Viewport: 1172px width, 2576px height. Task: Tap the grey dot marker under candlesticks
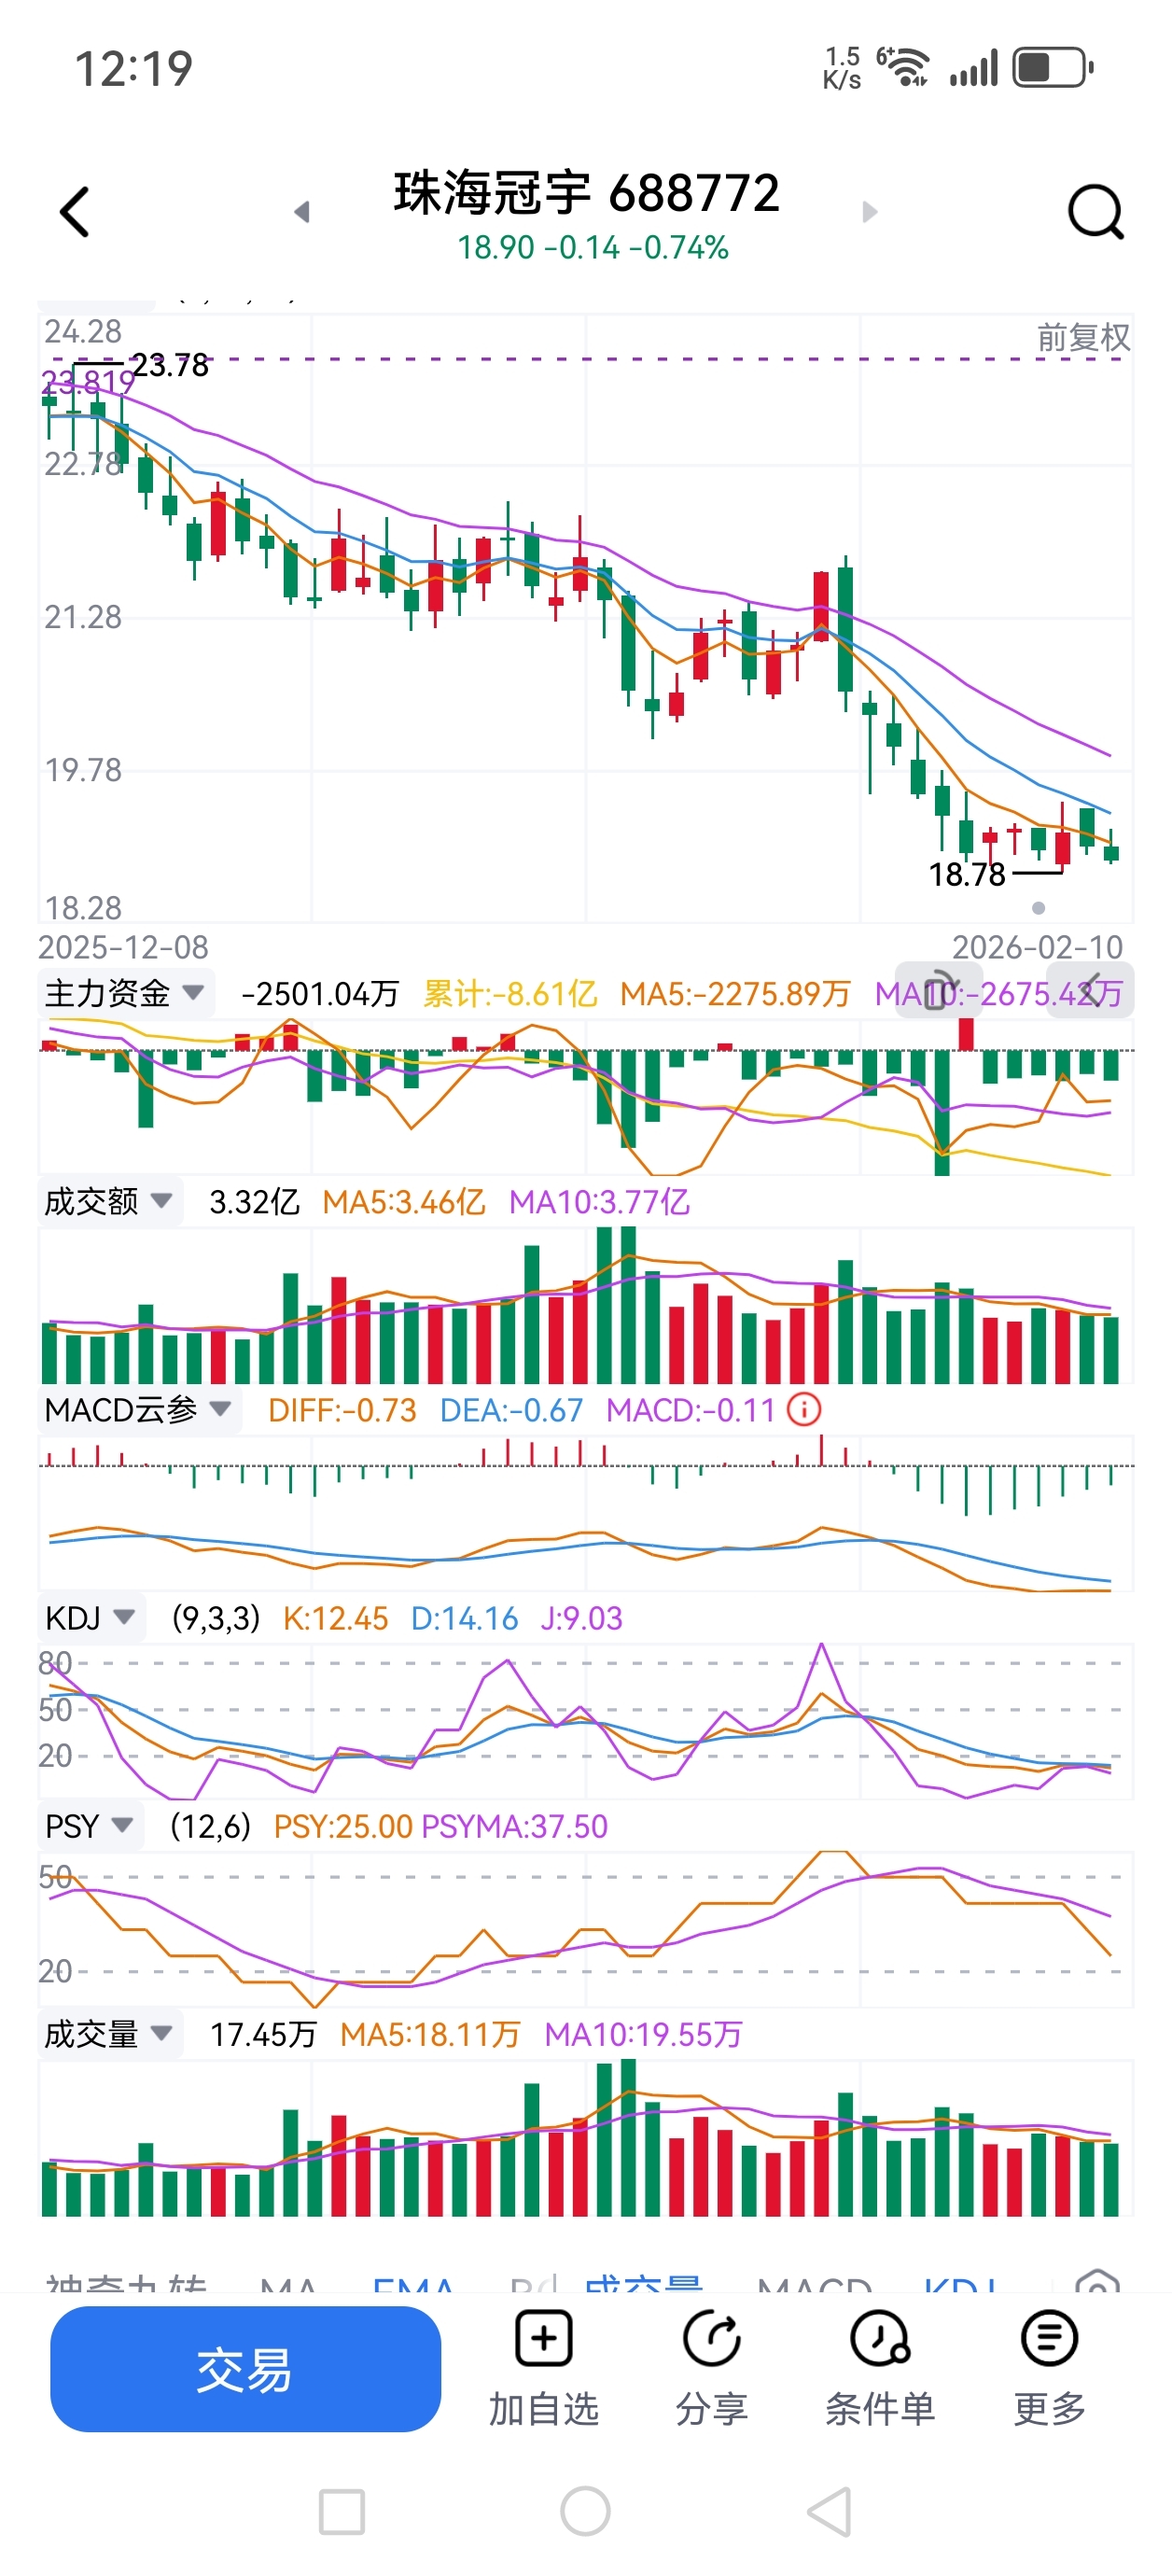coord(1038,908)
